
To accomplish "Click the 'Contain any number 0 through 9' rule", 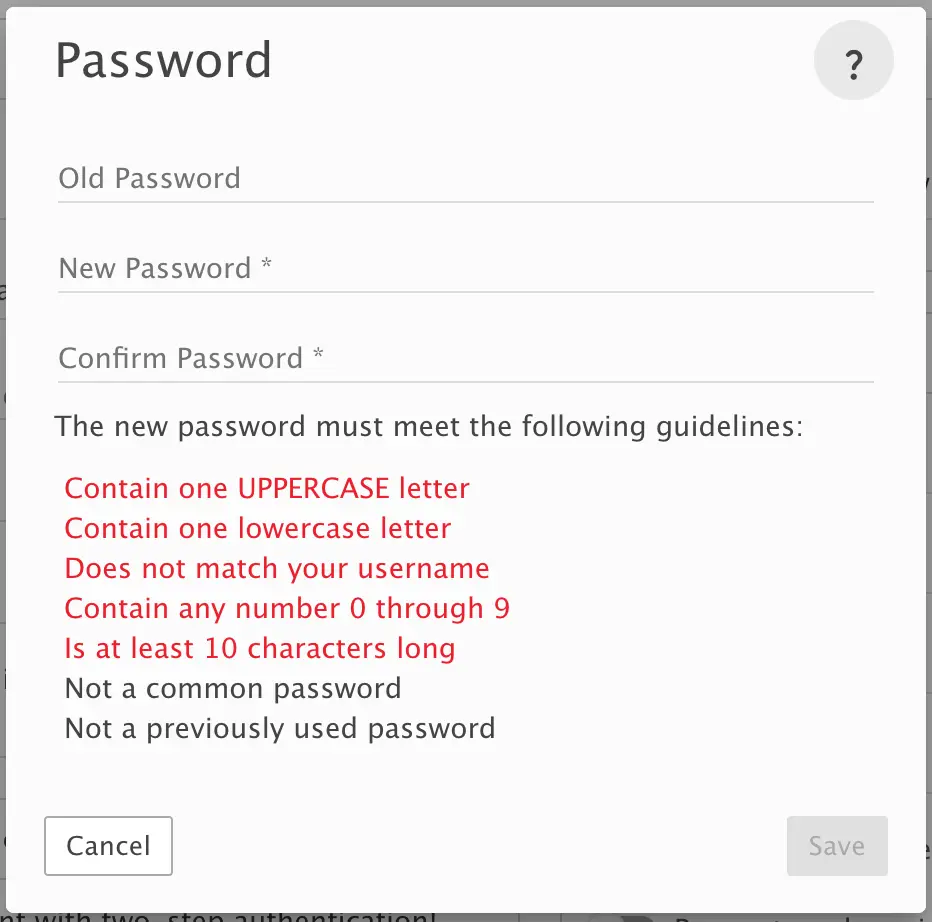I will point(287,609).
